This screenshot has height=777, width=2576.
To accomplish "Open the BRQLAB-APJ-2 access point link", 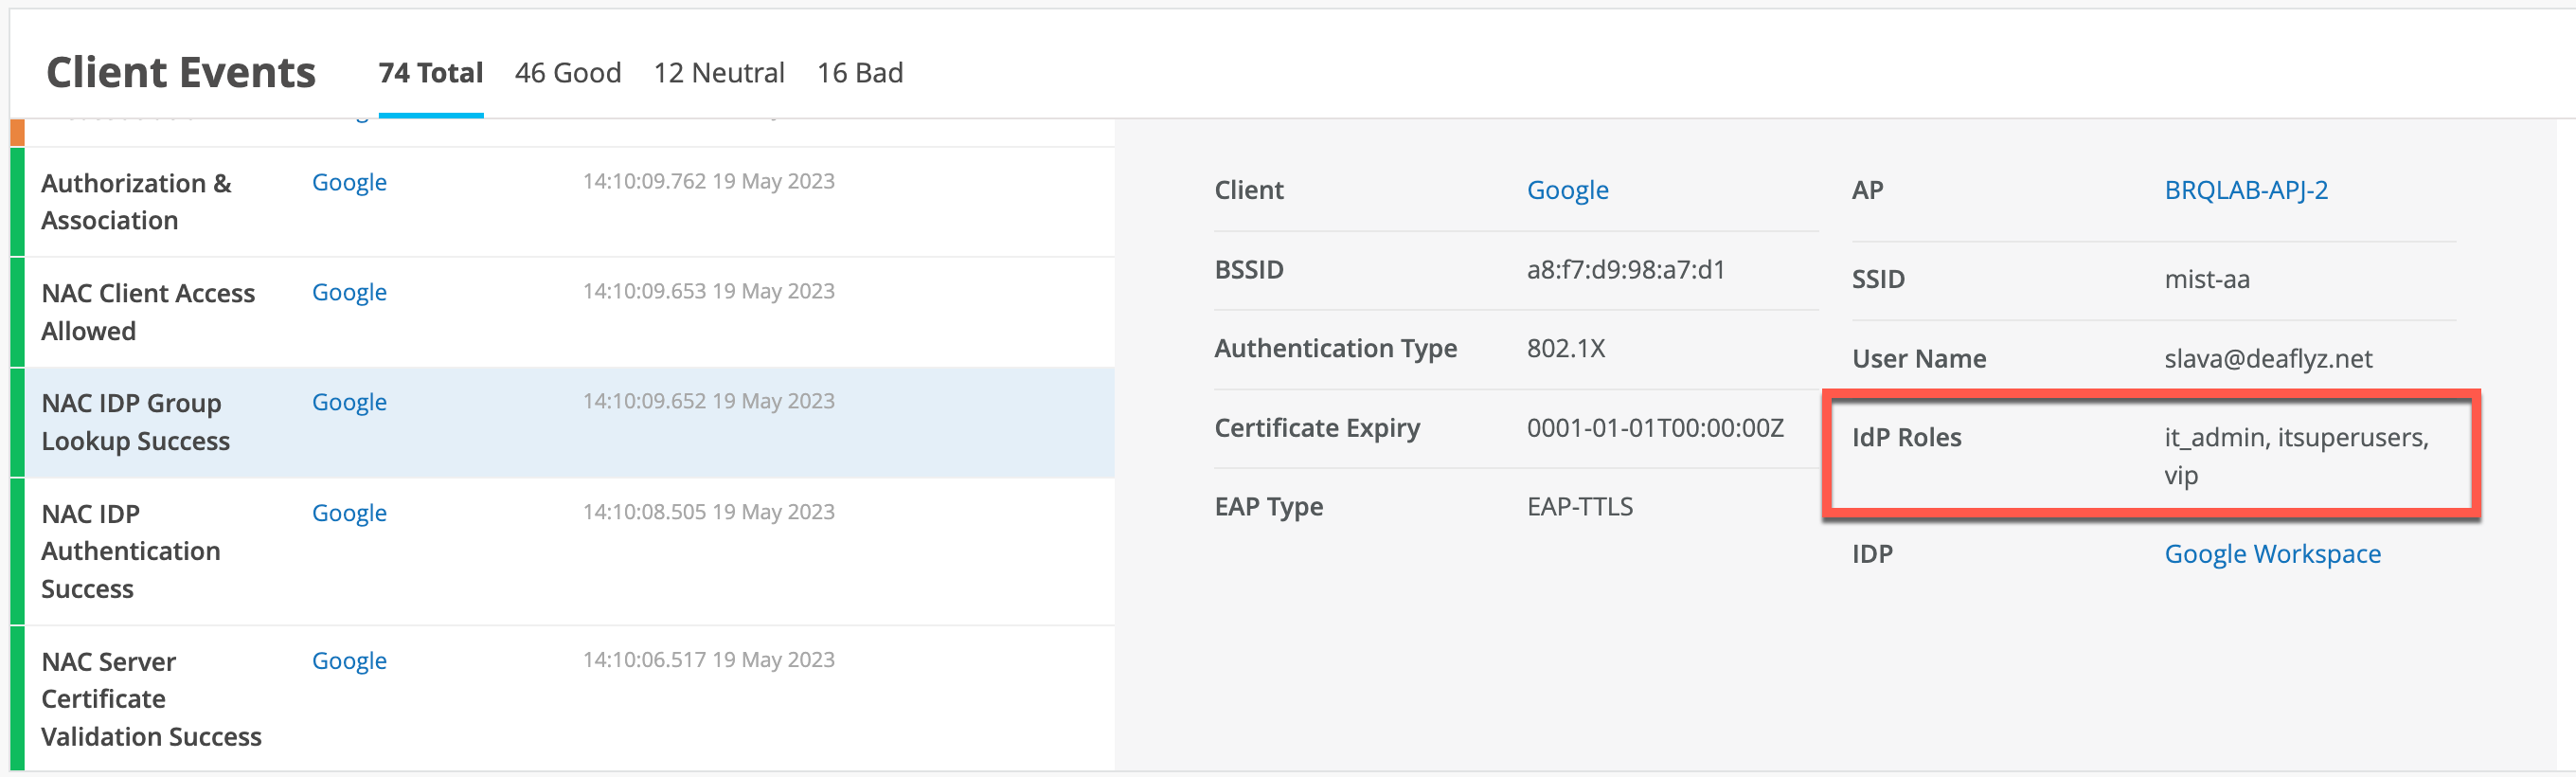I will tap(2245, 190).
